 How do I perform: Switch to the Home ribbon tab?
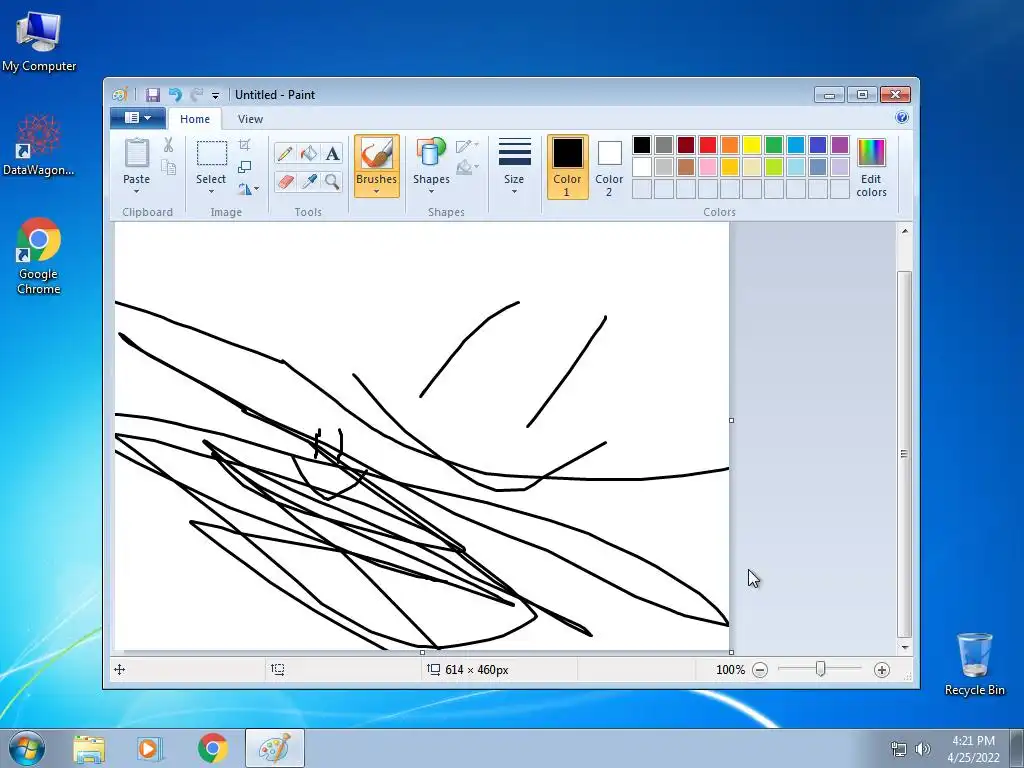[195, 119]
